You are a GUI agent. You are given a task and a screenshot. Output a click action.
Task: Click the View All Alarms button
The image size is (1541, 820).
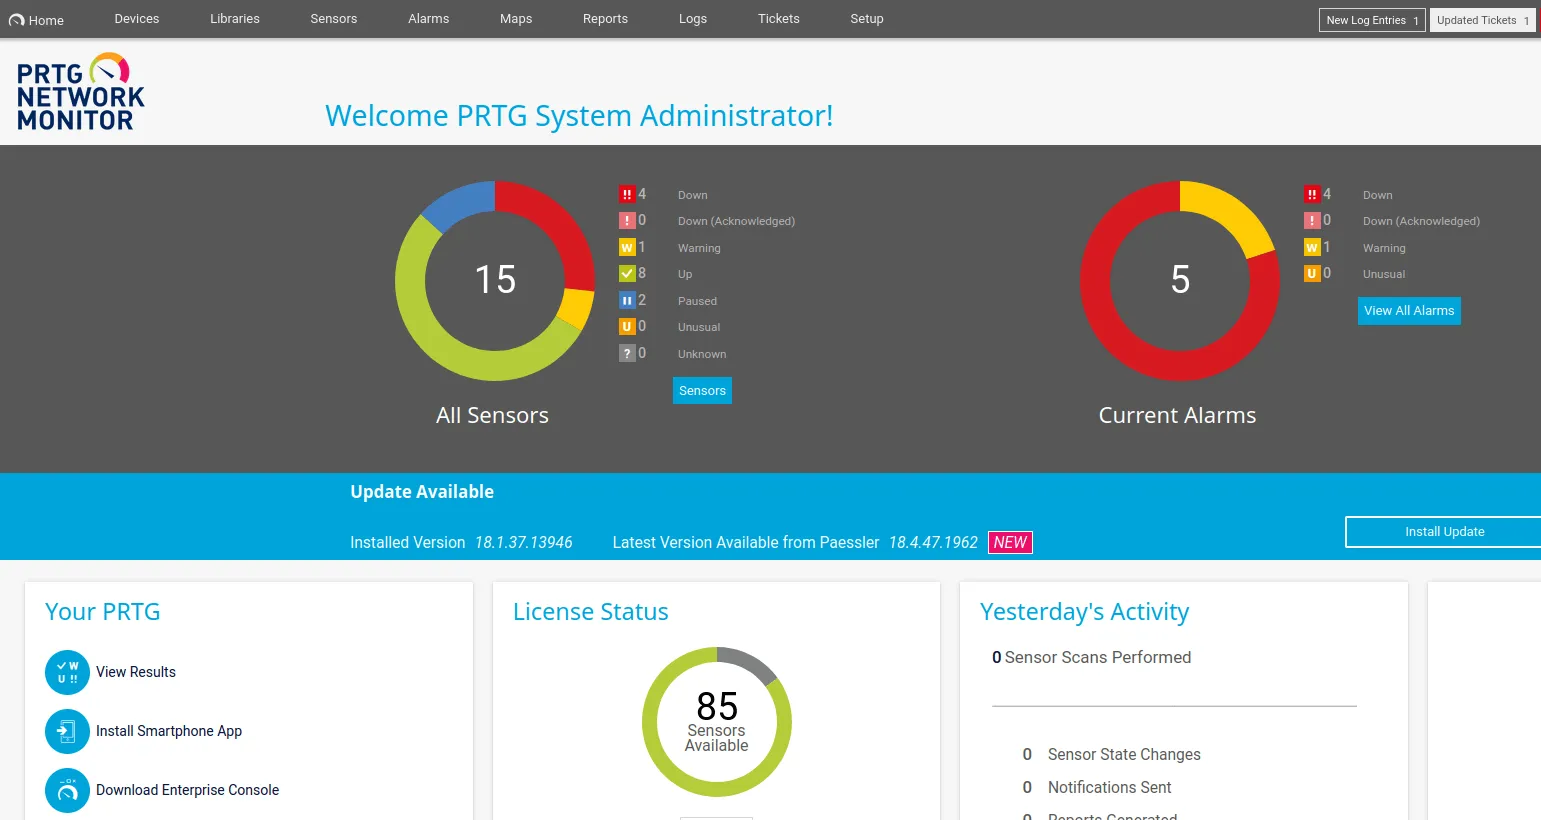pyautogui.click(x=1408, y=310)
